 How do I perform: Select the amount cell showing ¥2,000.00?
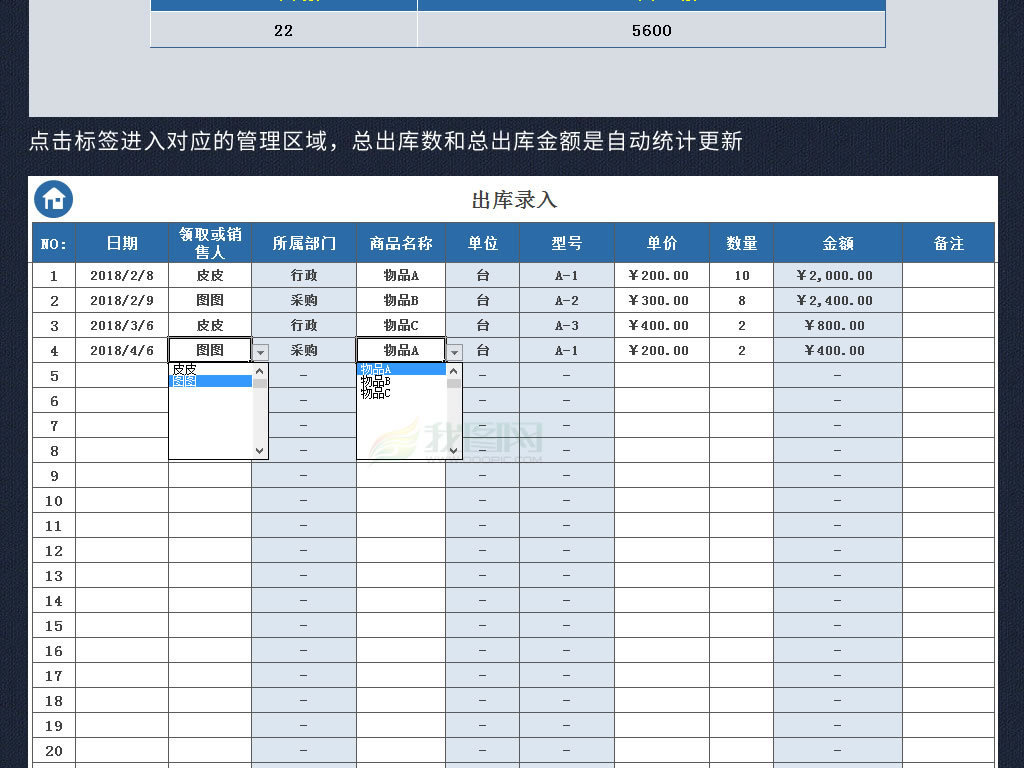point(836,275)
